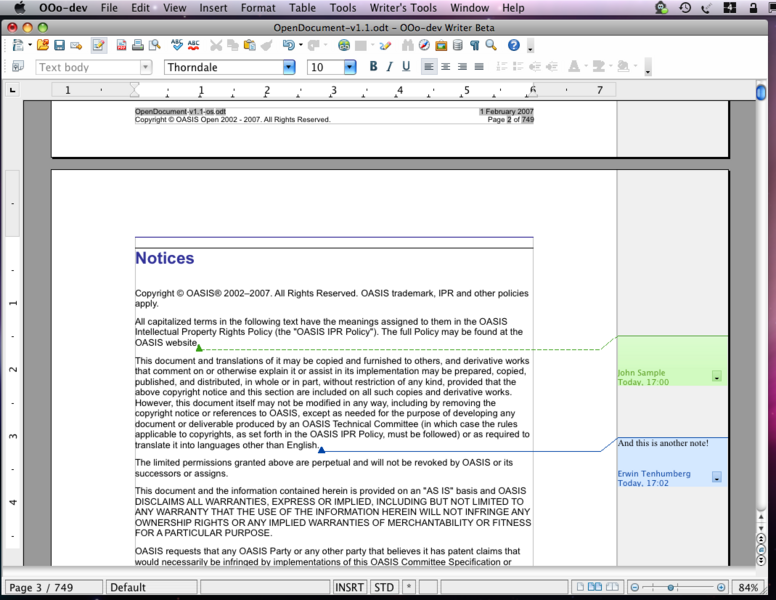The image size is (776, 600).
Task: Open the Thorndale font name dropdown
Action: pos(289,67)
